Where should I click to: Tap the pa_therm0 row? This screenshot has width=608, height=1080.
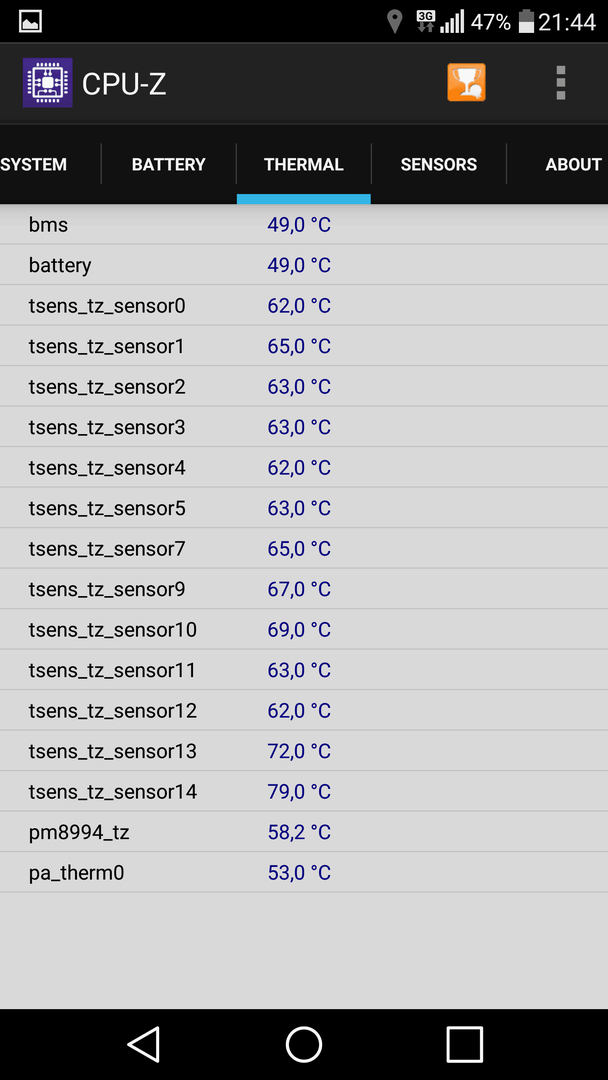point(304,873)
